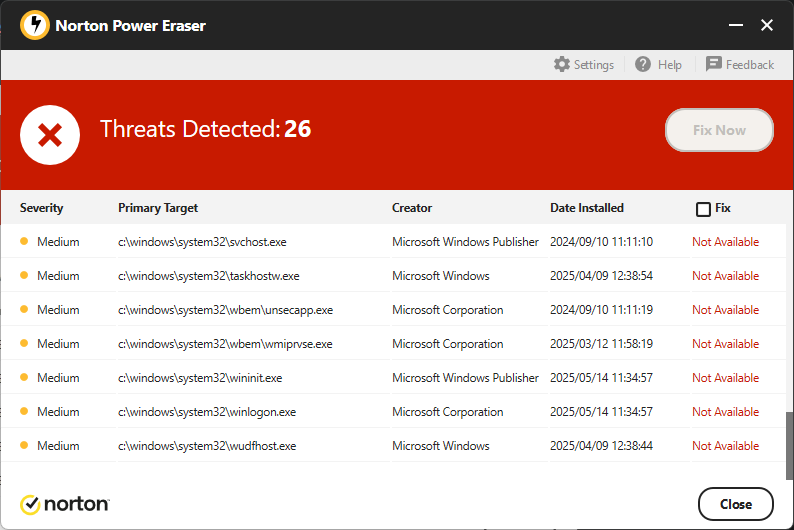Click the Norton checkmark logo at bottom
The height and width of the screenshot is (530, 794).
30,504
